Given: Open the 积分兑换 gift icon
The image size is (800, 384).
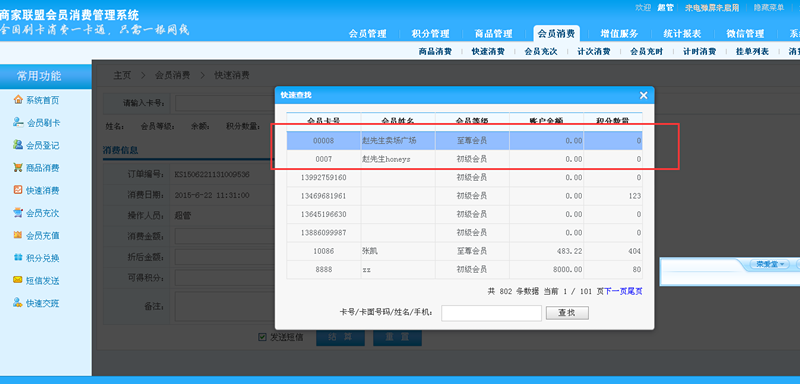Looking at the screenshot, I should [18, 258].
